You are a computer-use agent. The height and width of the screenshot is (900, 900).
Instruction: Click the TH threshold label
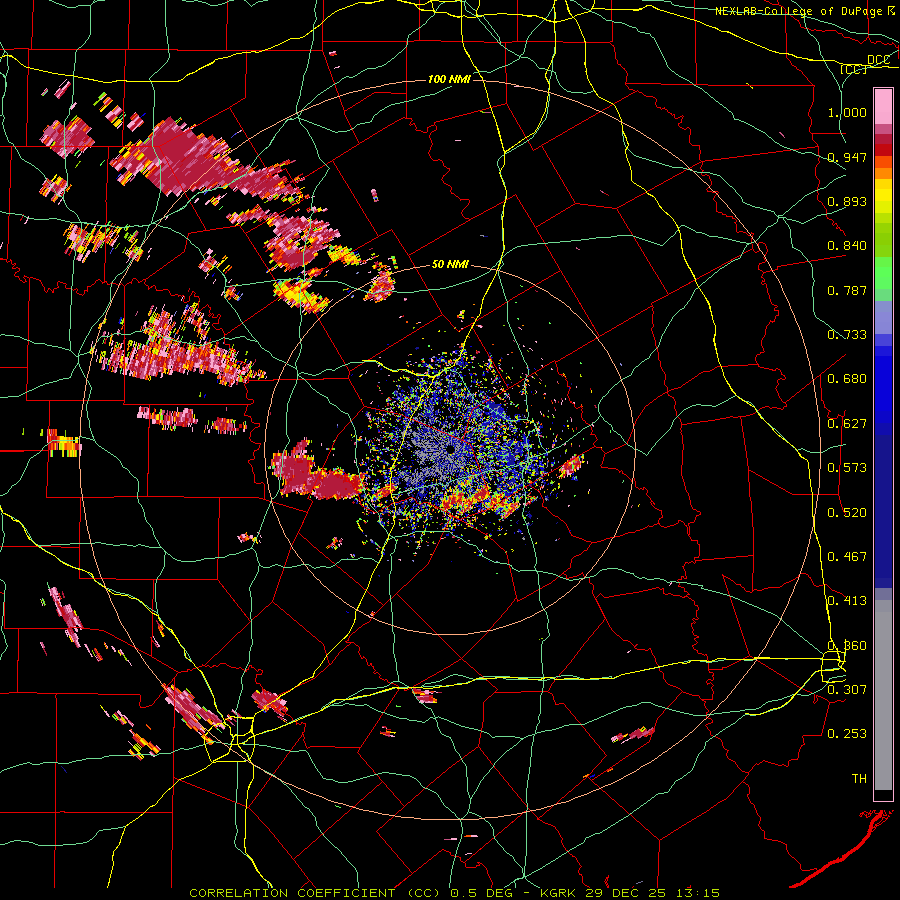[x=859, y=778]
